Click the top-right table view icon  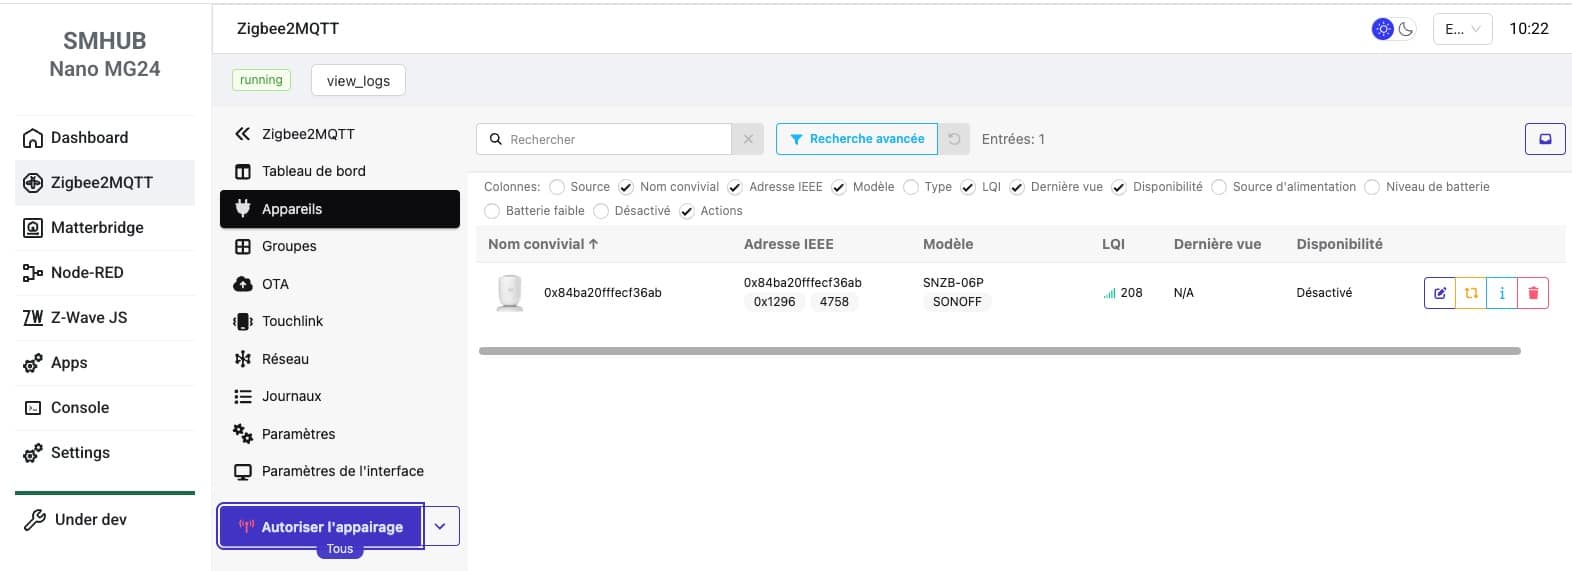coord(1544,139)
